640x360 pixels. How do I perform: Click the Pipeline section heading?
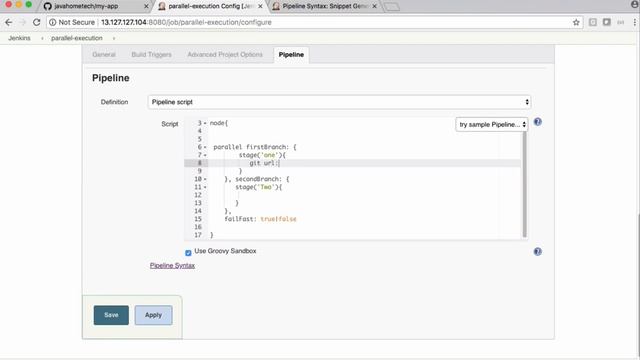tap(111, 78)
